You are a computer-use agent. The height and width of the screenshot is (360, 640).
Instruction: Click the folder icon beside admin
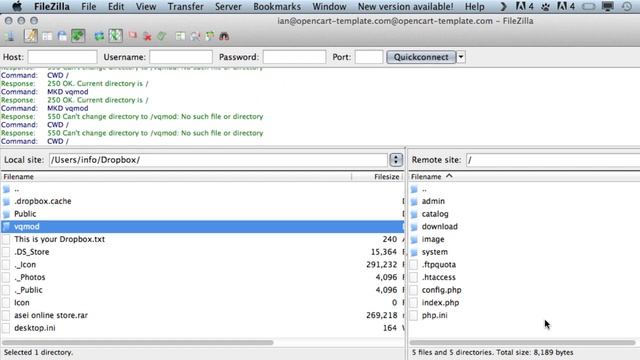click(414, 201)
